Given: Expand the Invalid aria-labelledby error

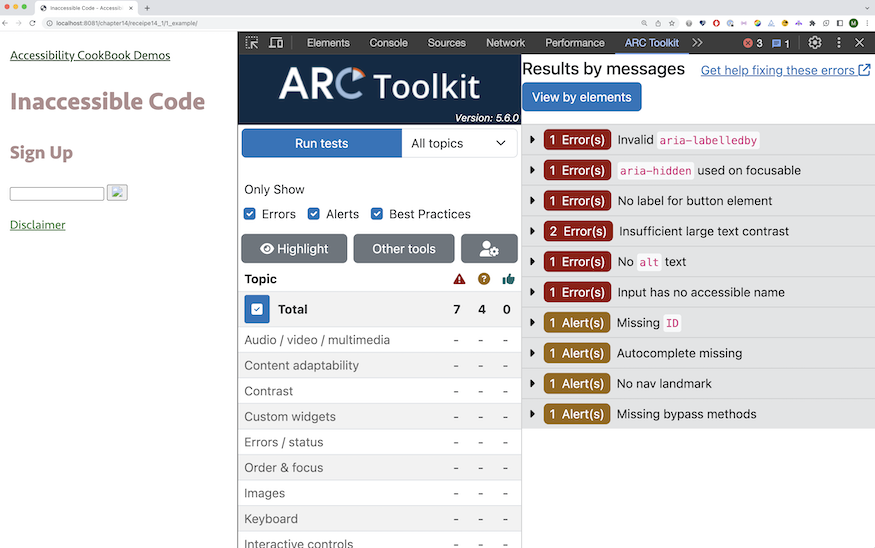Looking at the screenshot, I should pyautogui.click(x=532, y=140).
